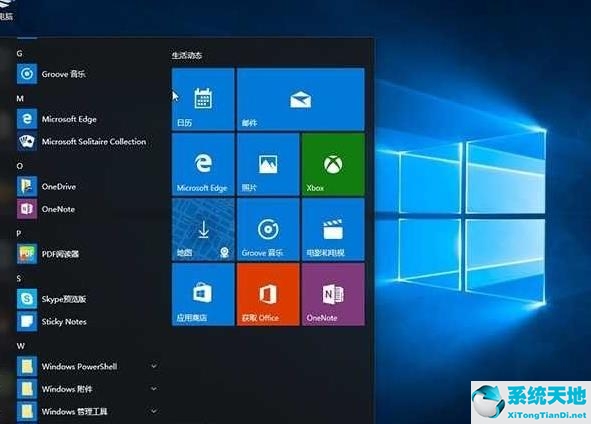Click the PDF阅读器 icon

click(27, 254)
